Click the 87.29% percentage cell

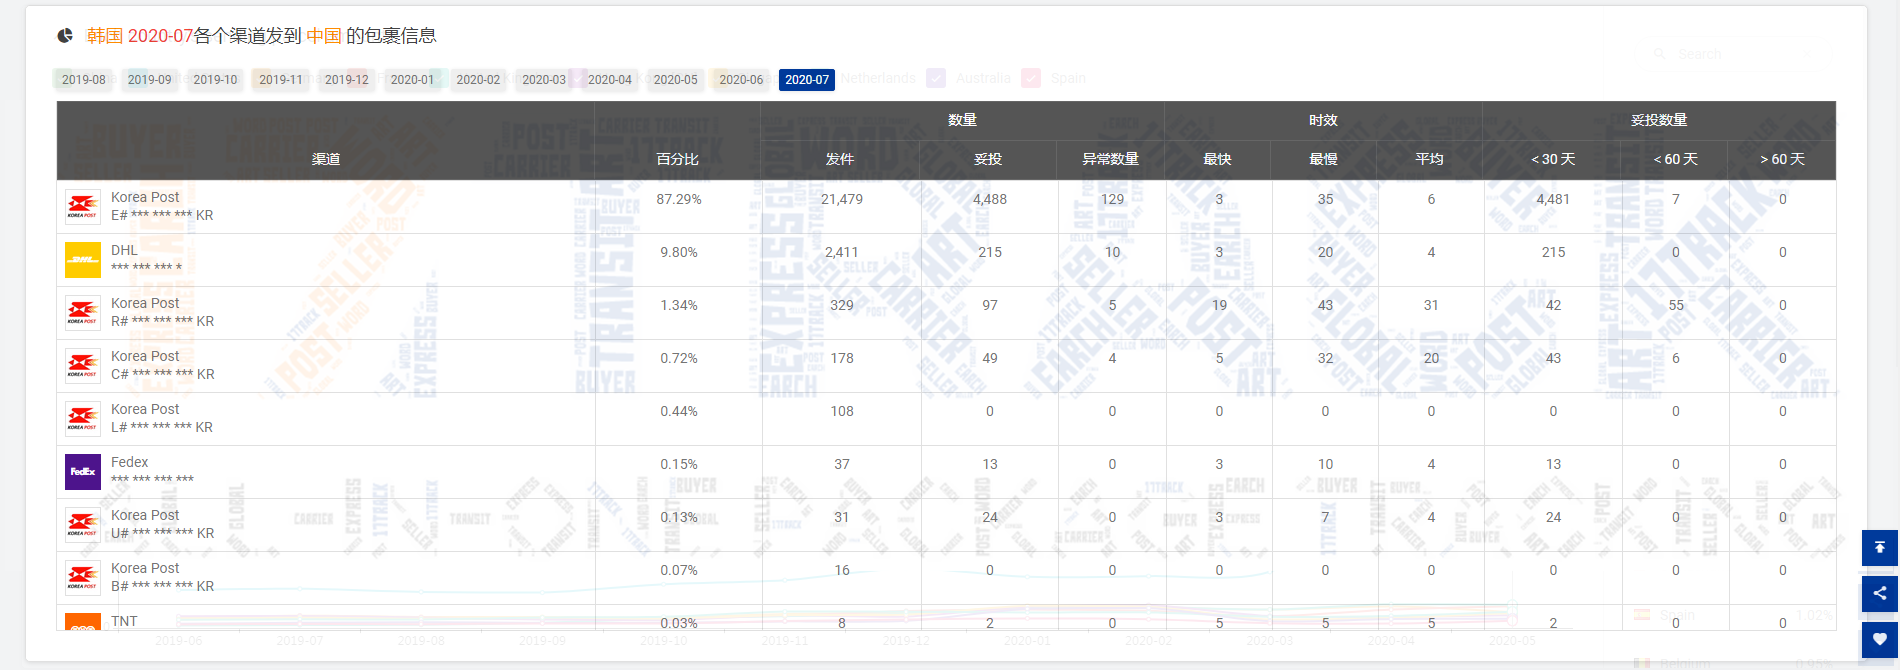click(x=679, y=199)
